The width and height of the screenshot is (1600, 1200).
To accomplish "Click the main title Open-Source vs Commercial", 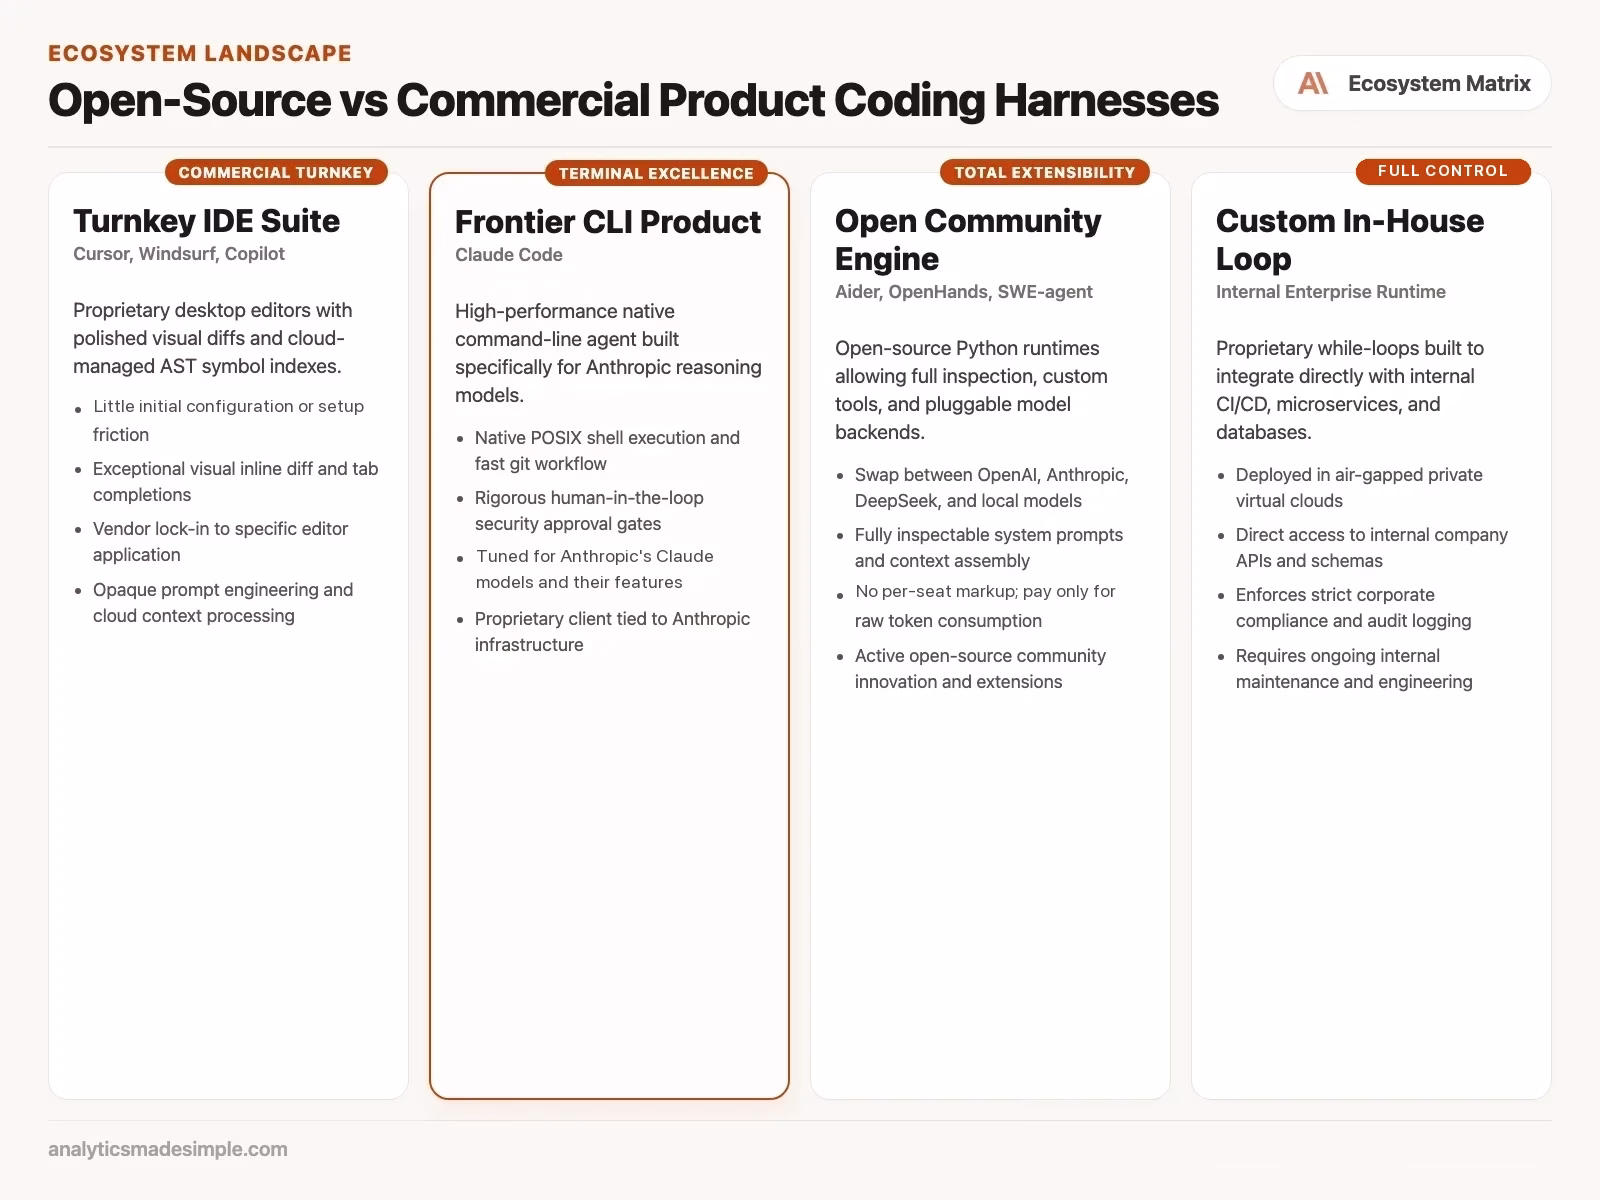I will pos(633,100).
